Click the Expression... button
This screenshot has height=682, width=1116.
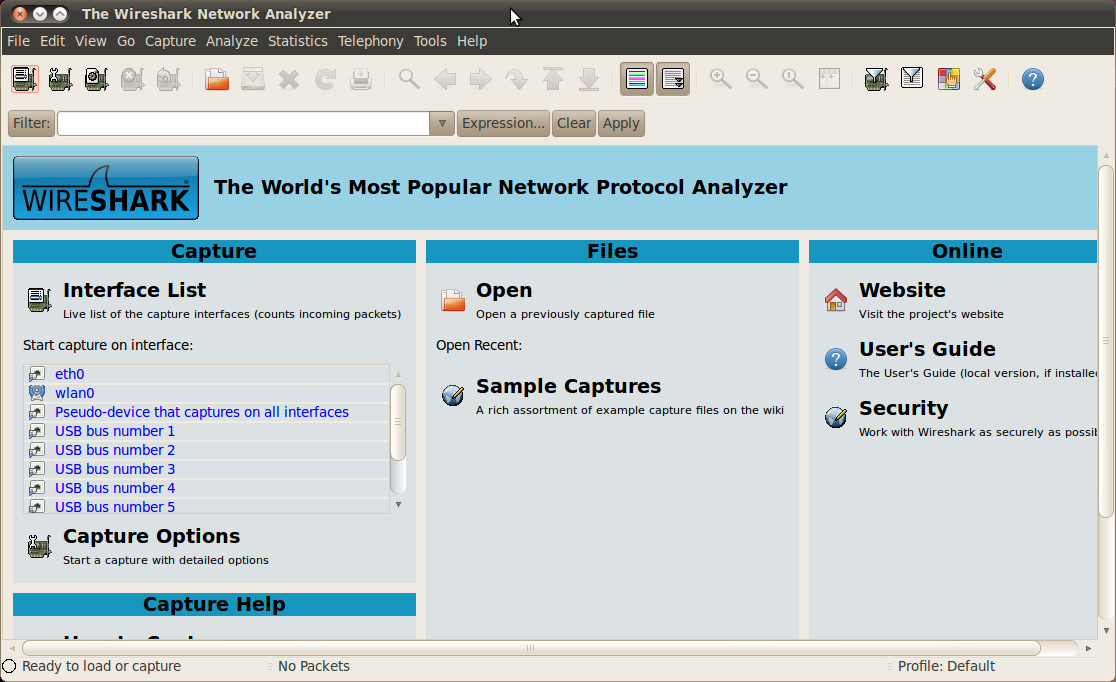(503, 123)
